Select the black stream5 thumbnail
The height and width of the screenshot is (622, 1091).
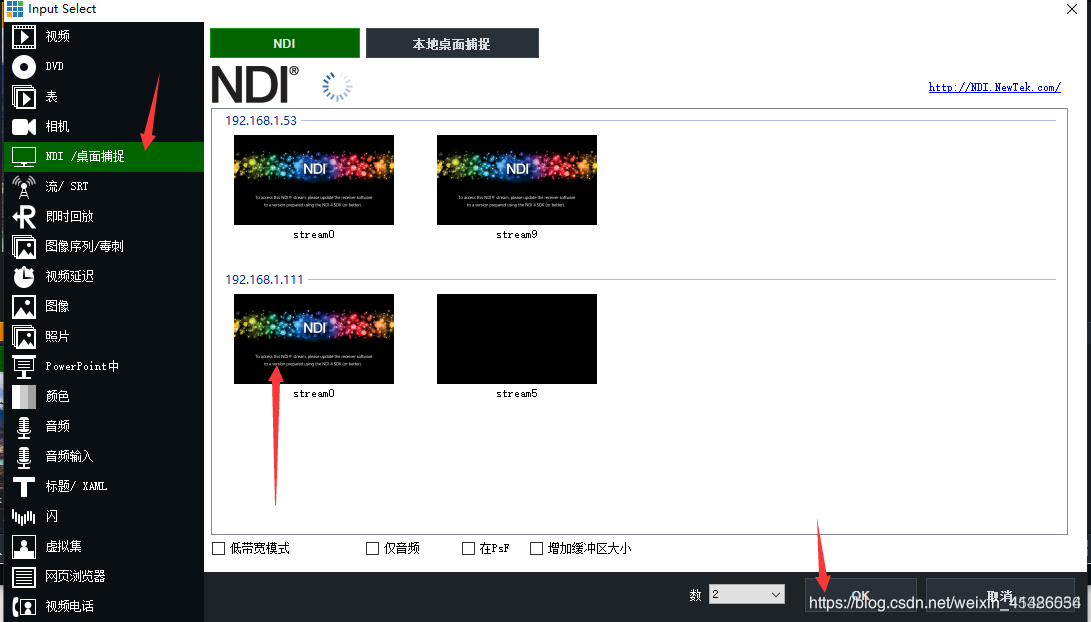click(x=517, y=339)
